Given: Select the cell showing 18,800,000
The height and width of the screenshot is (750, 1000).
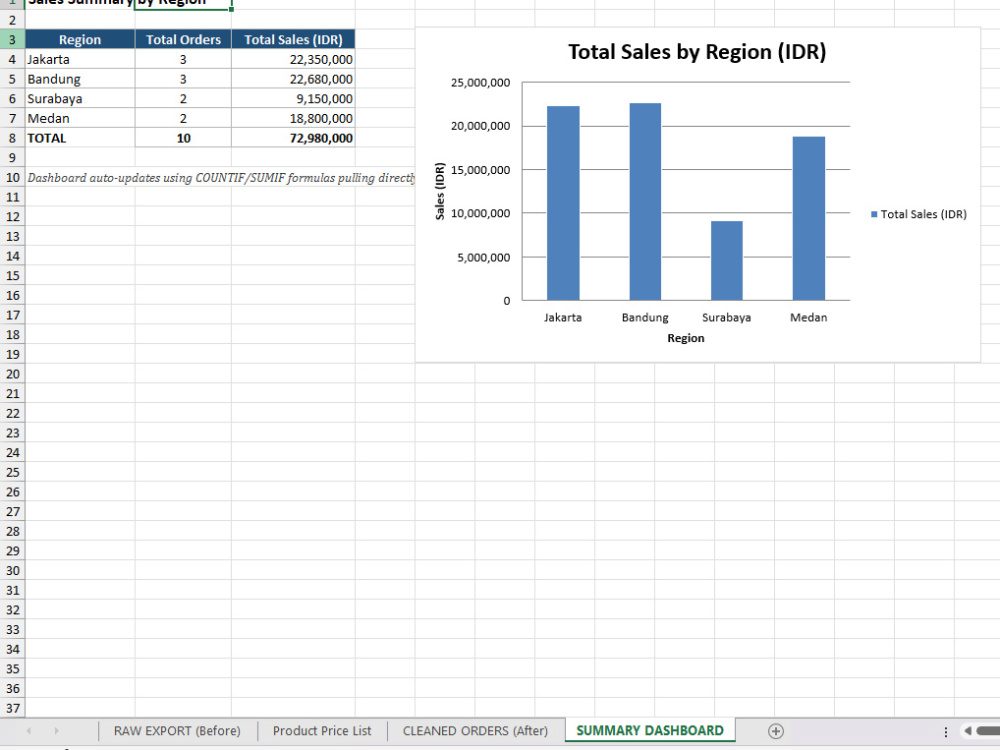Looking at the screenshot, I should coord(293,119).
